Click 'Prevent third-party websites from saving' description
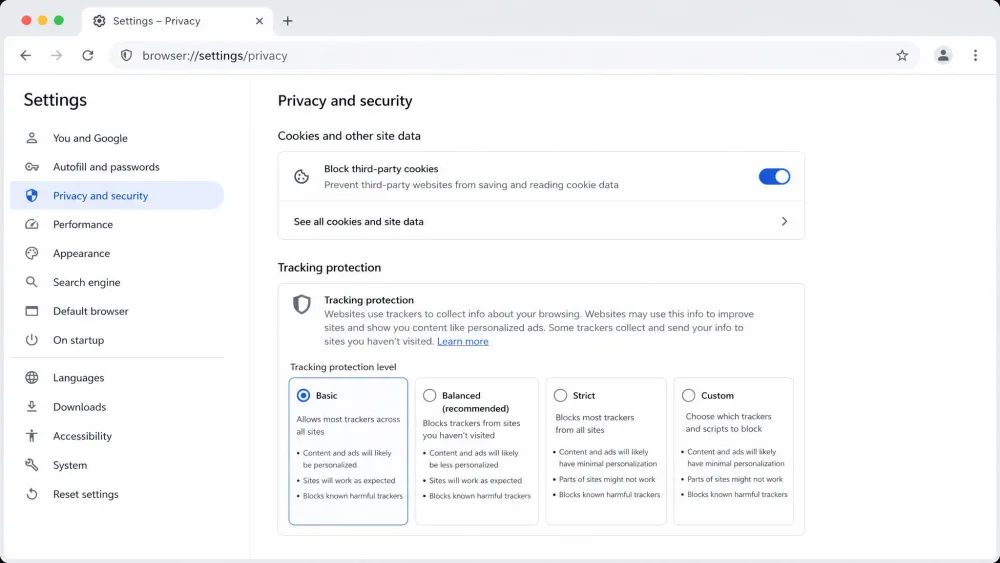 point(471,185)
